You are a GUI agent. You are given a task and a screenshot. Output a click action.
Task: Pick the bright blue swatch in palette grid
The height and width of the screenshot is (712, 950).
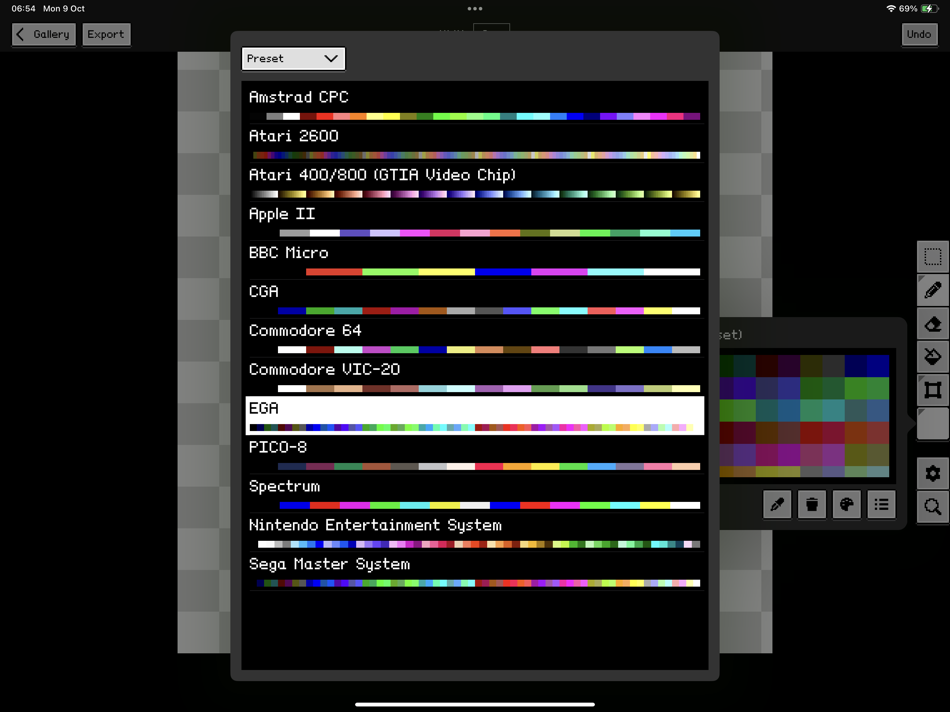878,366
